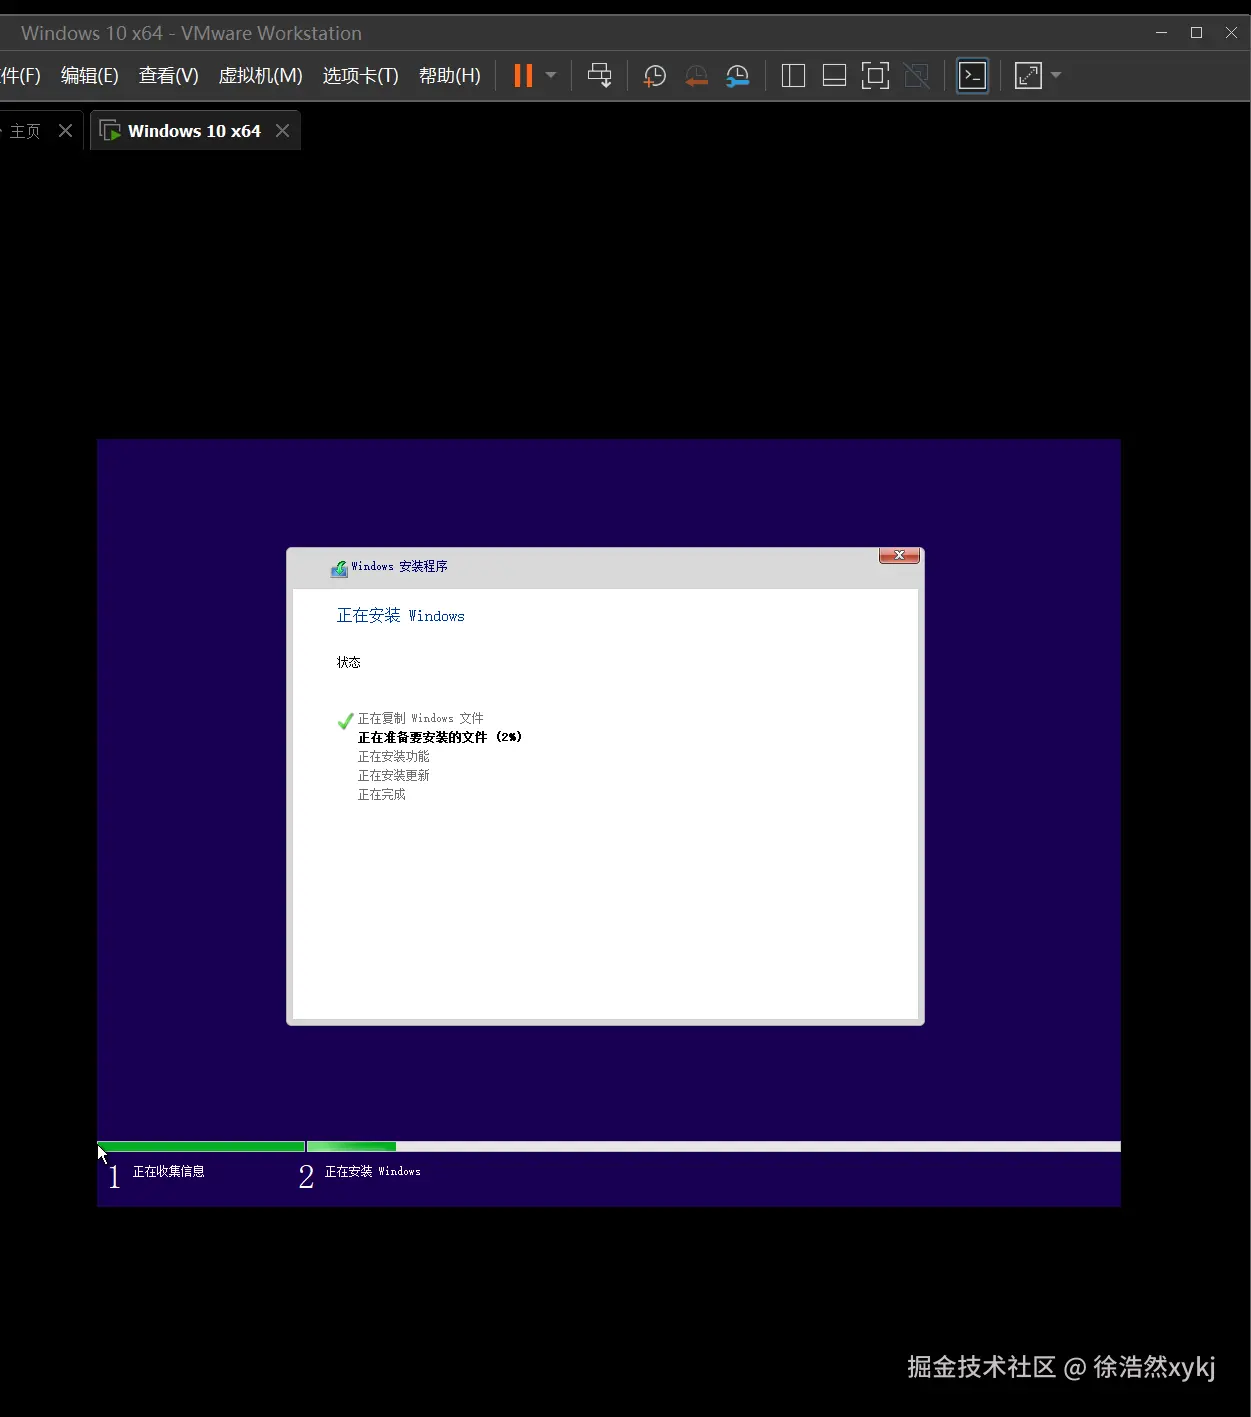Click the step 1 正在收集信息 label
1251x1417 pixels.
tap(168, 1172)
